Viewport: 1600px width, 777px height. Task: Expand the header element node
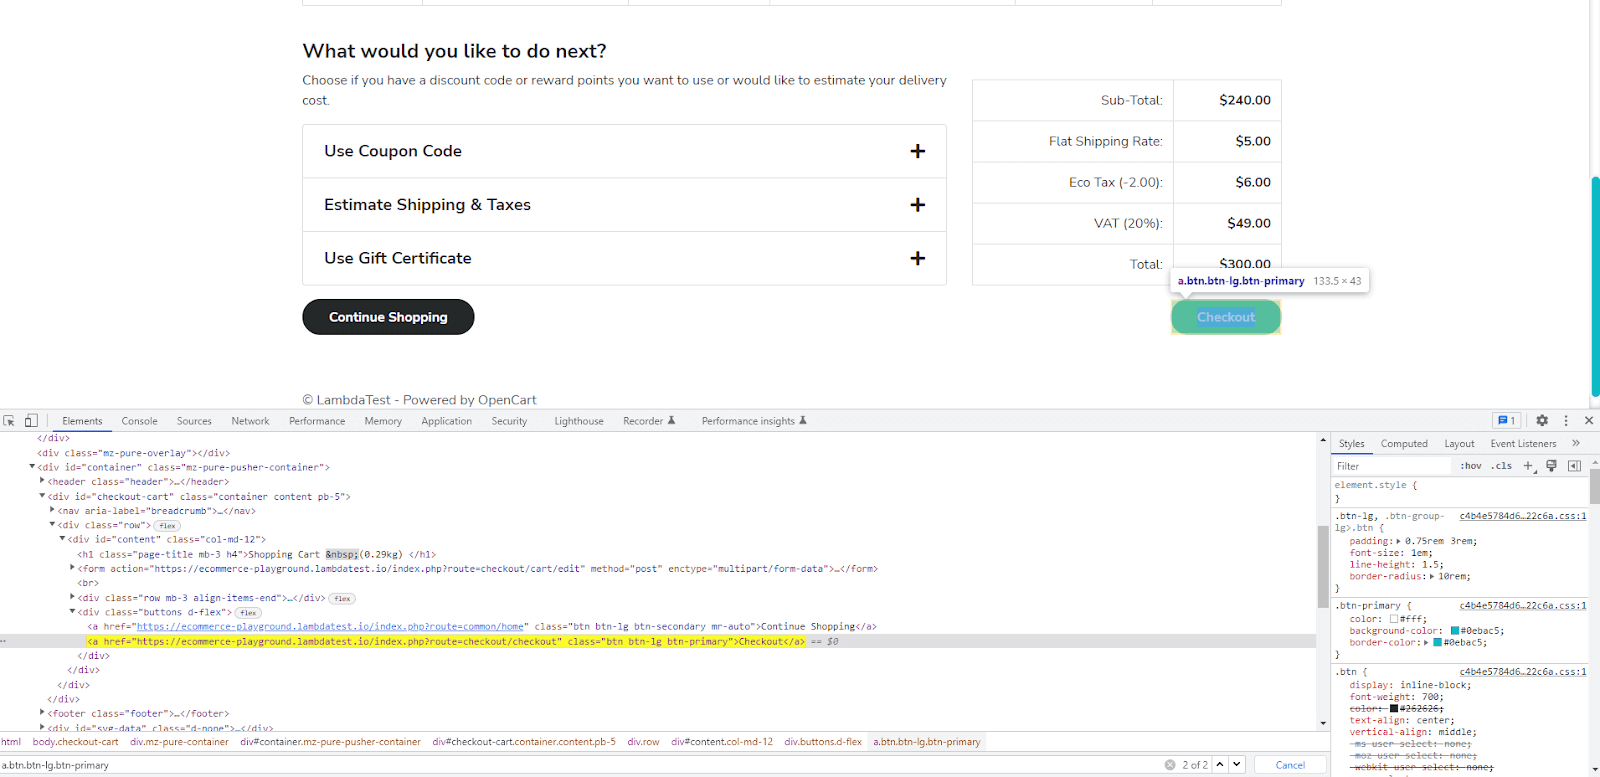[x=42, y=481]
